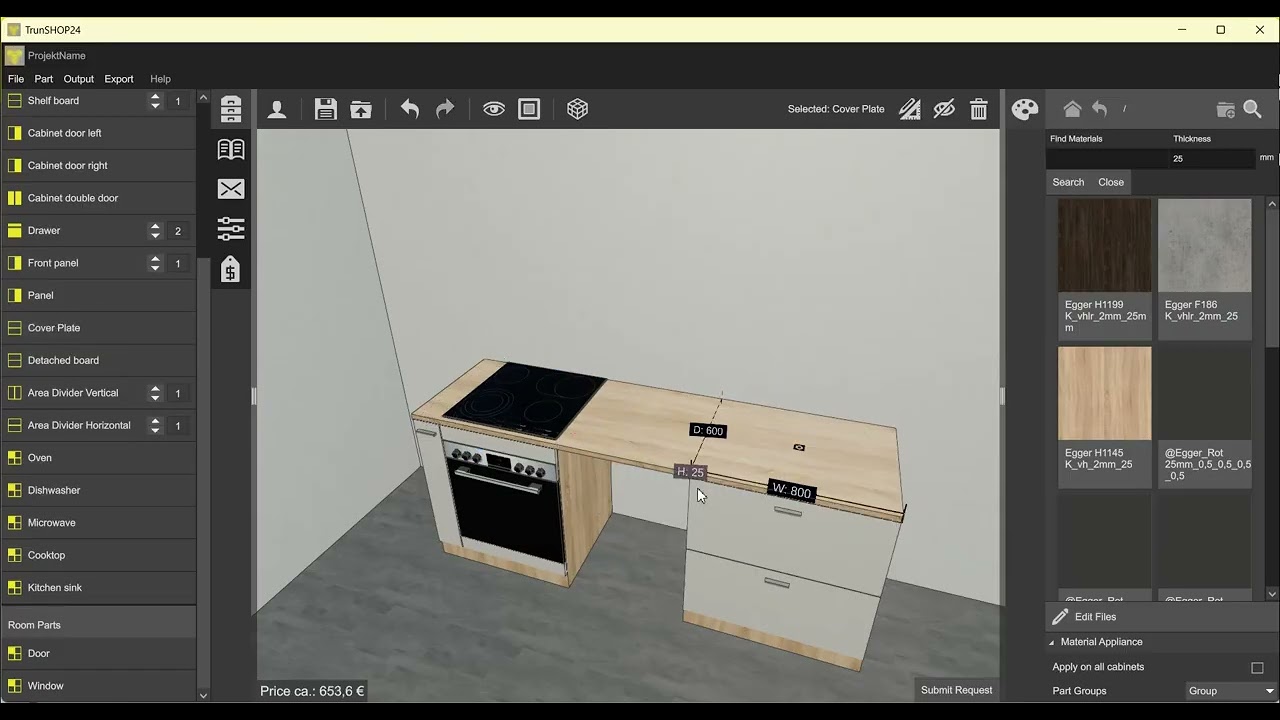Go to the materials home folder
Viewport: 1280px width, 720px height.
(1072, 109)
